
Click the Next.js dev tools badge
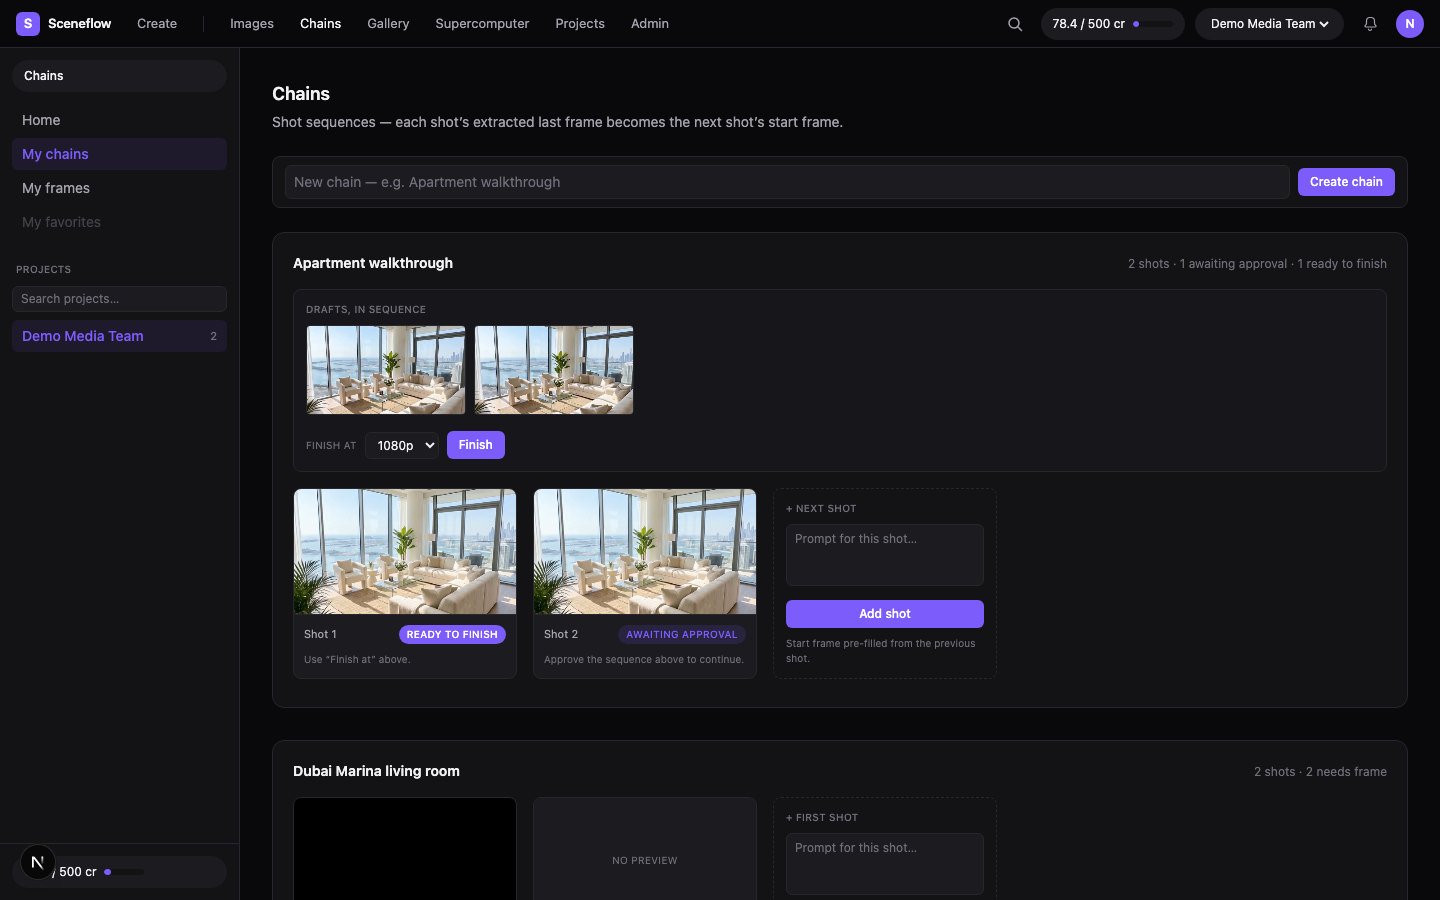38,861
